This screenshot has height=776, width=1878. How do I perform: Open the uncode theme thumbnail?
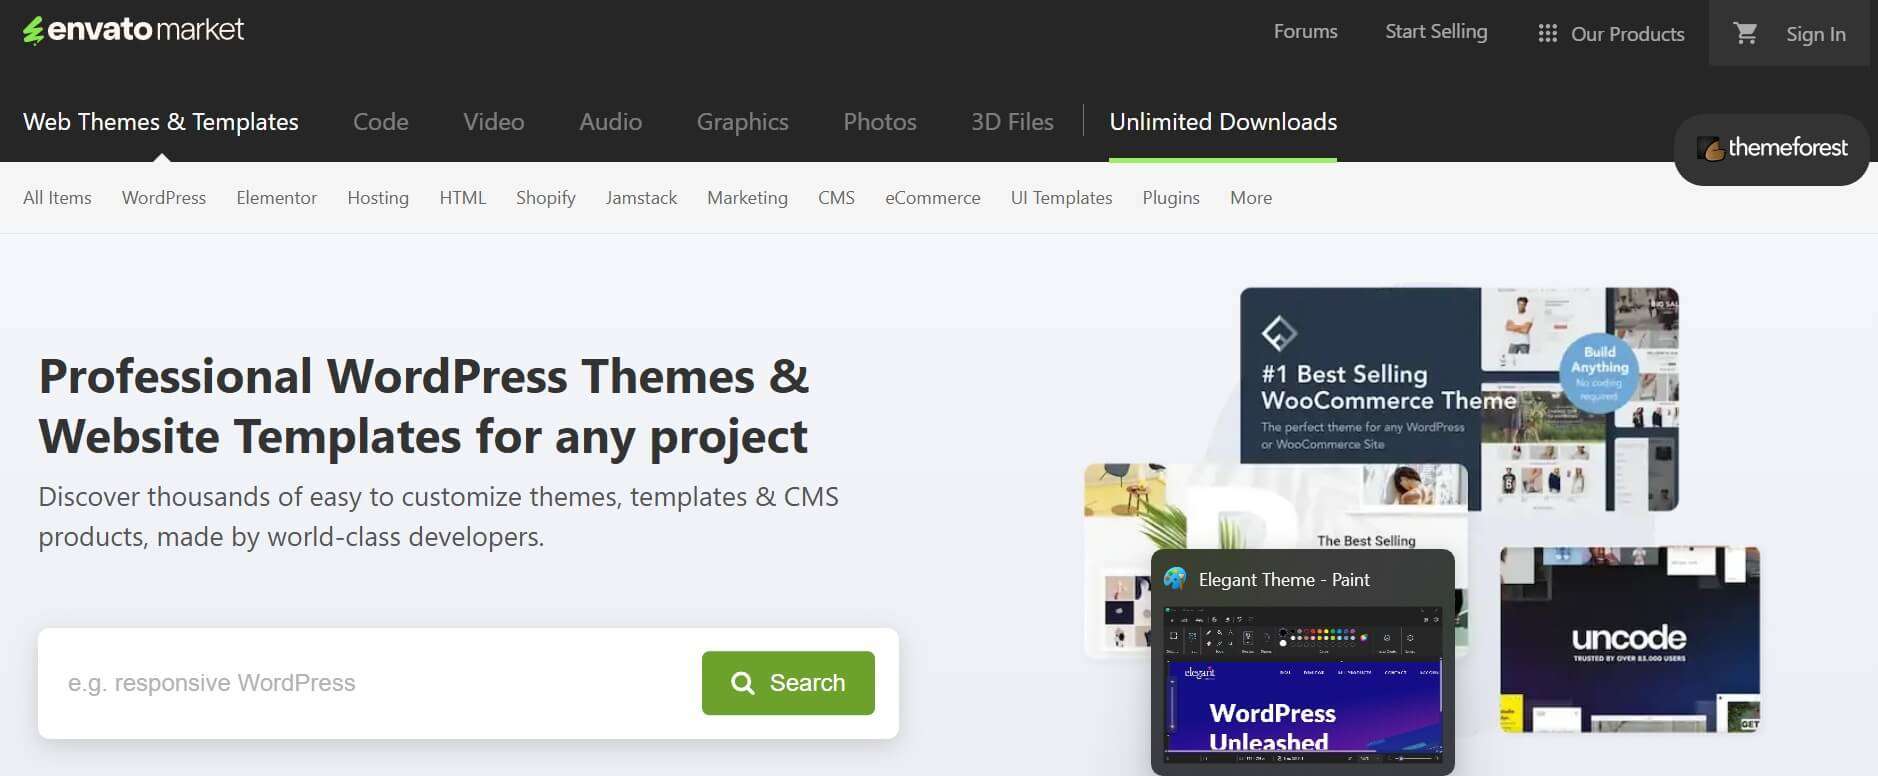1630,640
